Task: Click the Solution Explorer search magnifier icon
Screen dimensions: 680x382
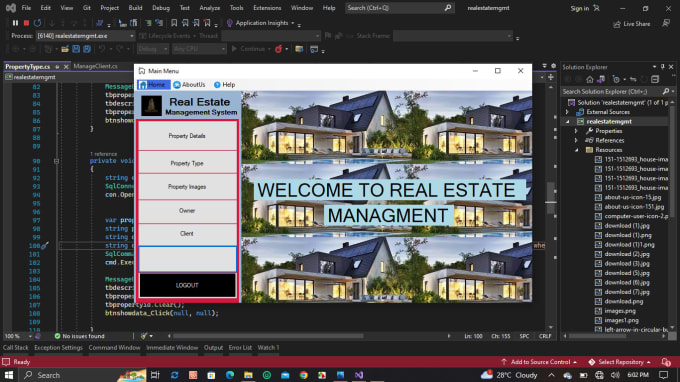Action: [x=666, y=91]
